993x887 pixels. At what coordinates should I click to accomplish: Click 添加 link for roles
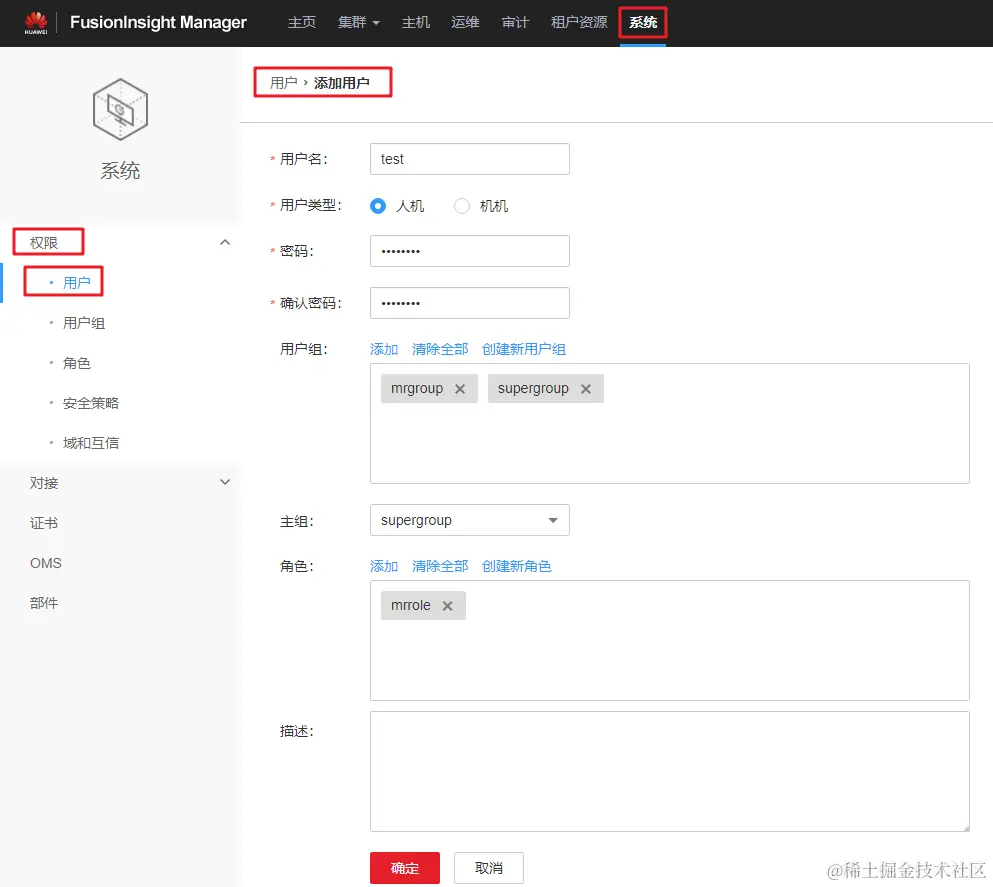[384, 566]
